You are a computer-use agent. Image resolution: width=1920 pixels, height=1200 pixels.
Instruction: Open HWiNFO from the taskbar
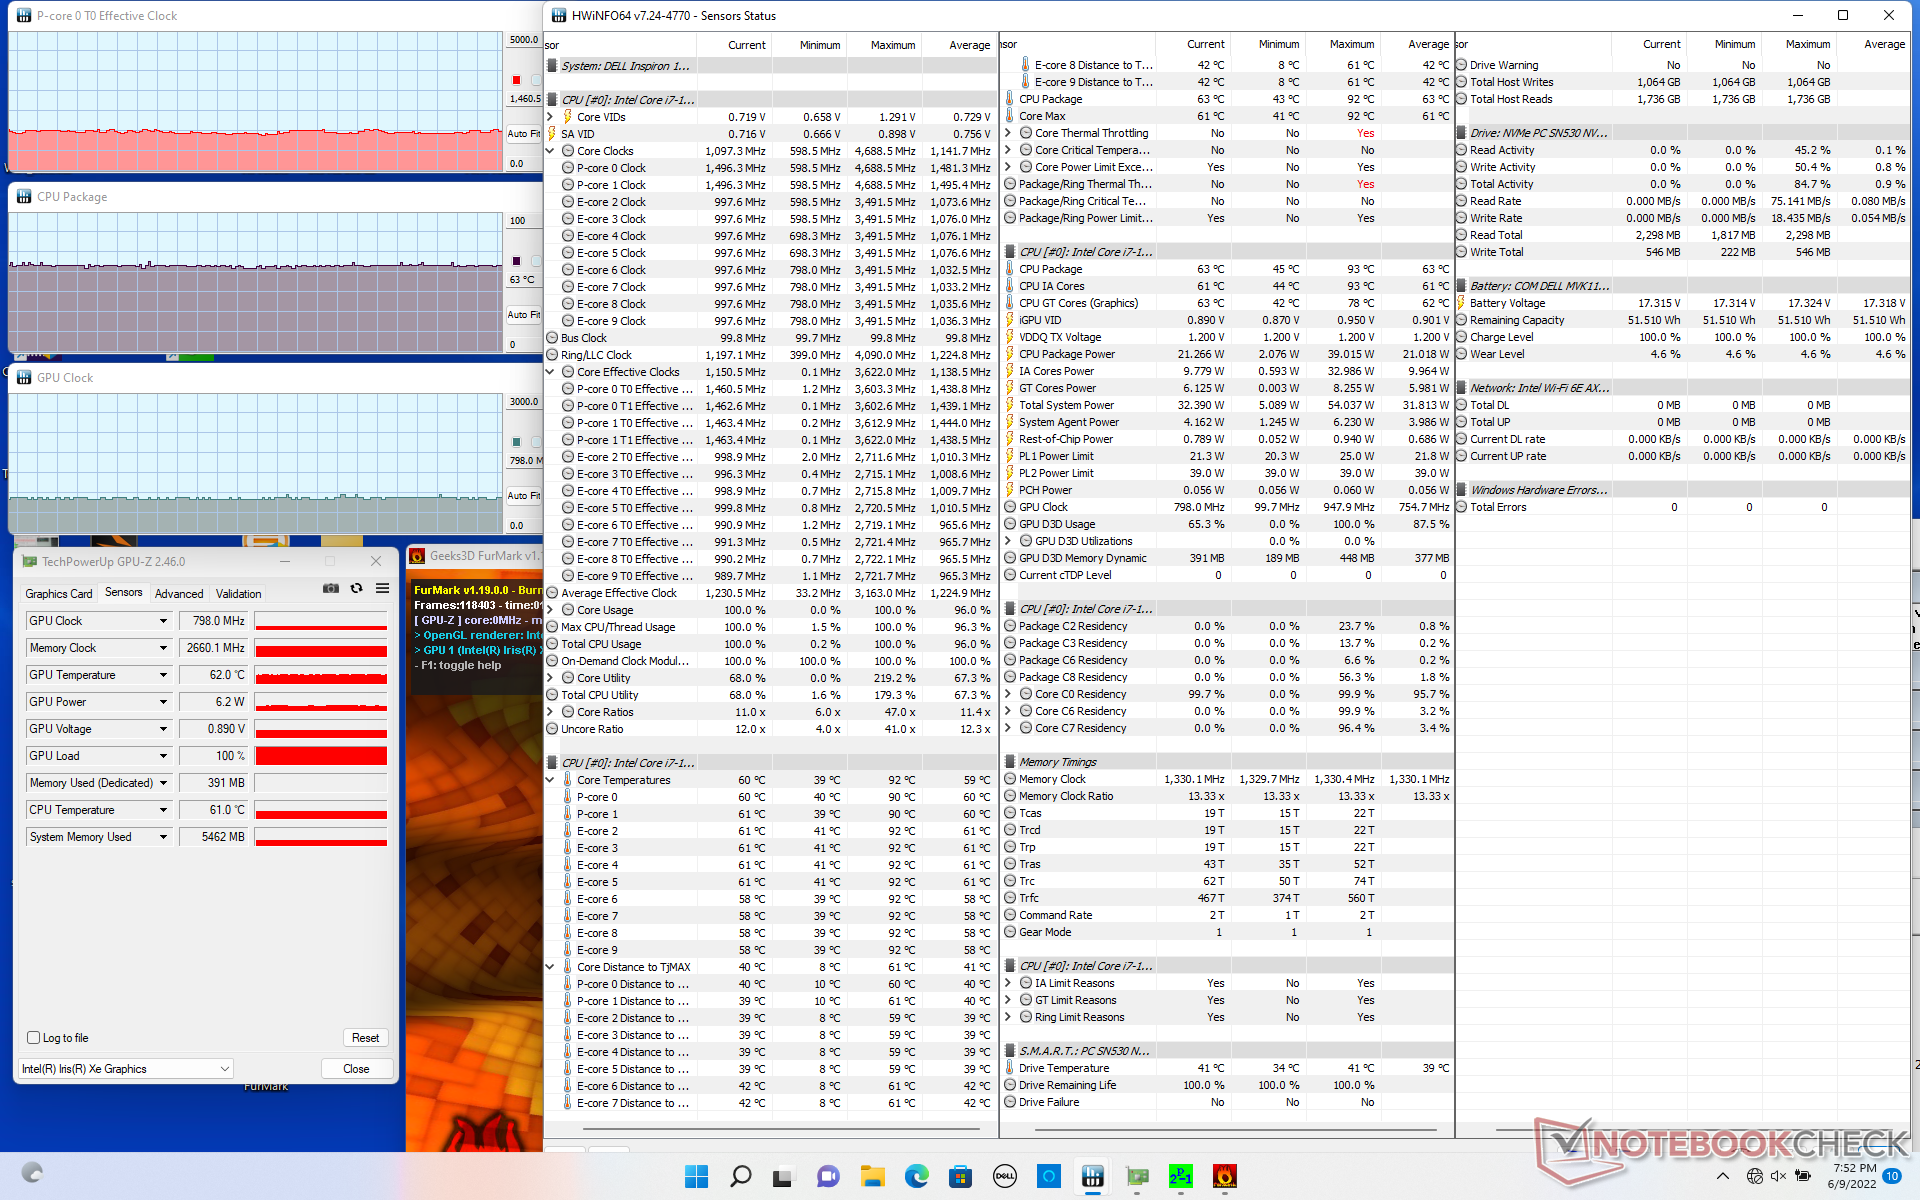pos(1092,1176)
